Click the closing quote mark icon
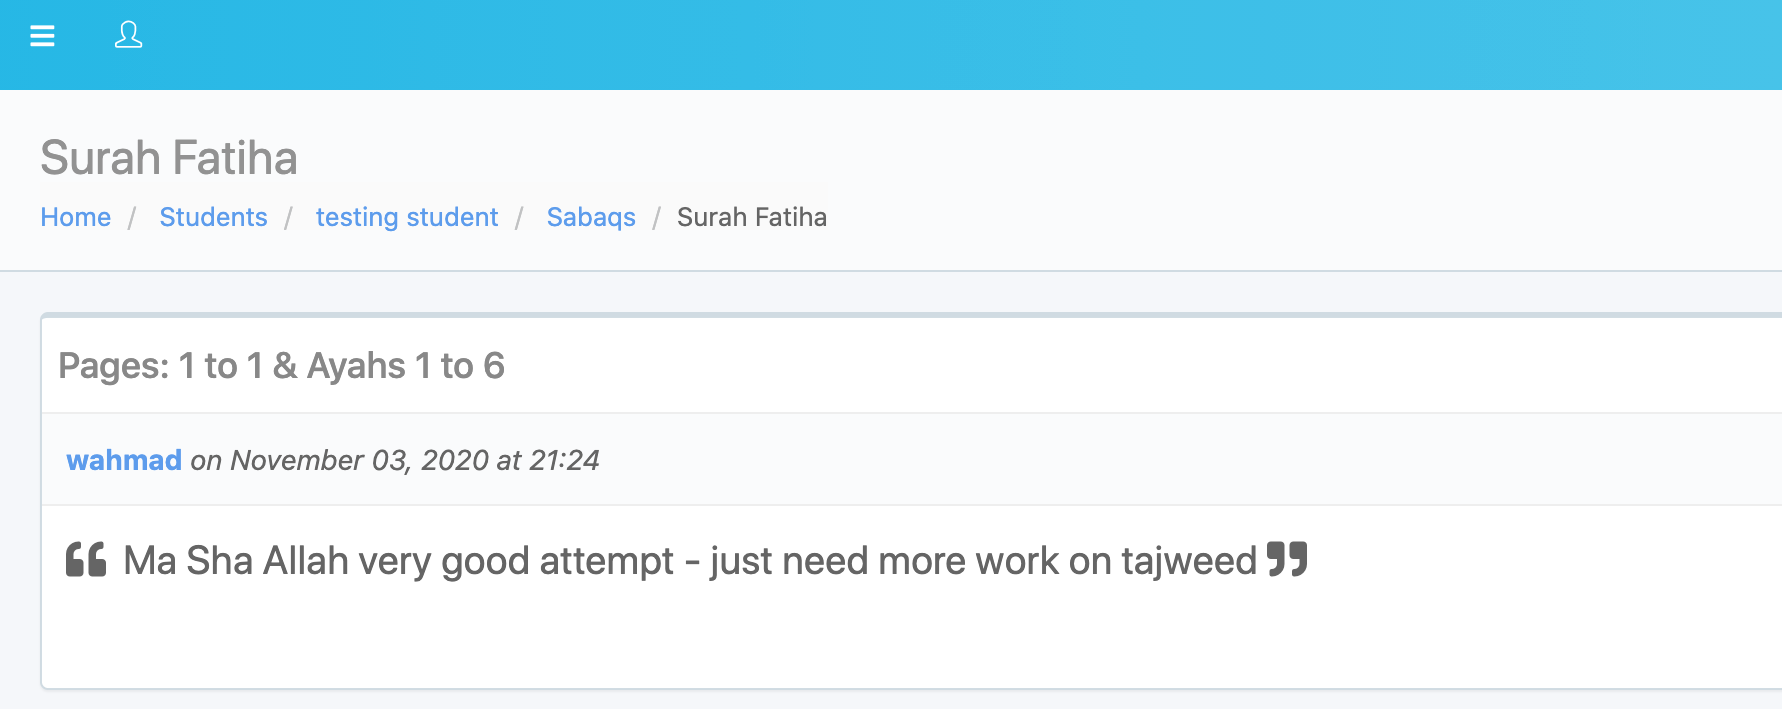 coord(1287,559)
